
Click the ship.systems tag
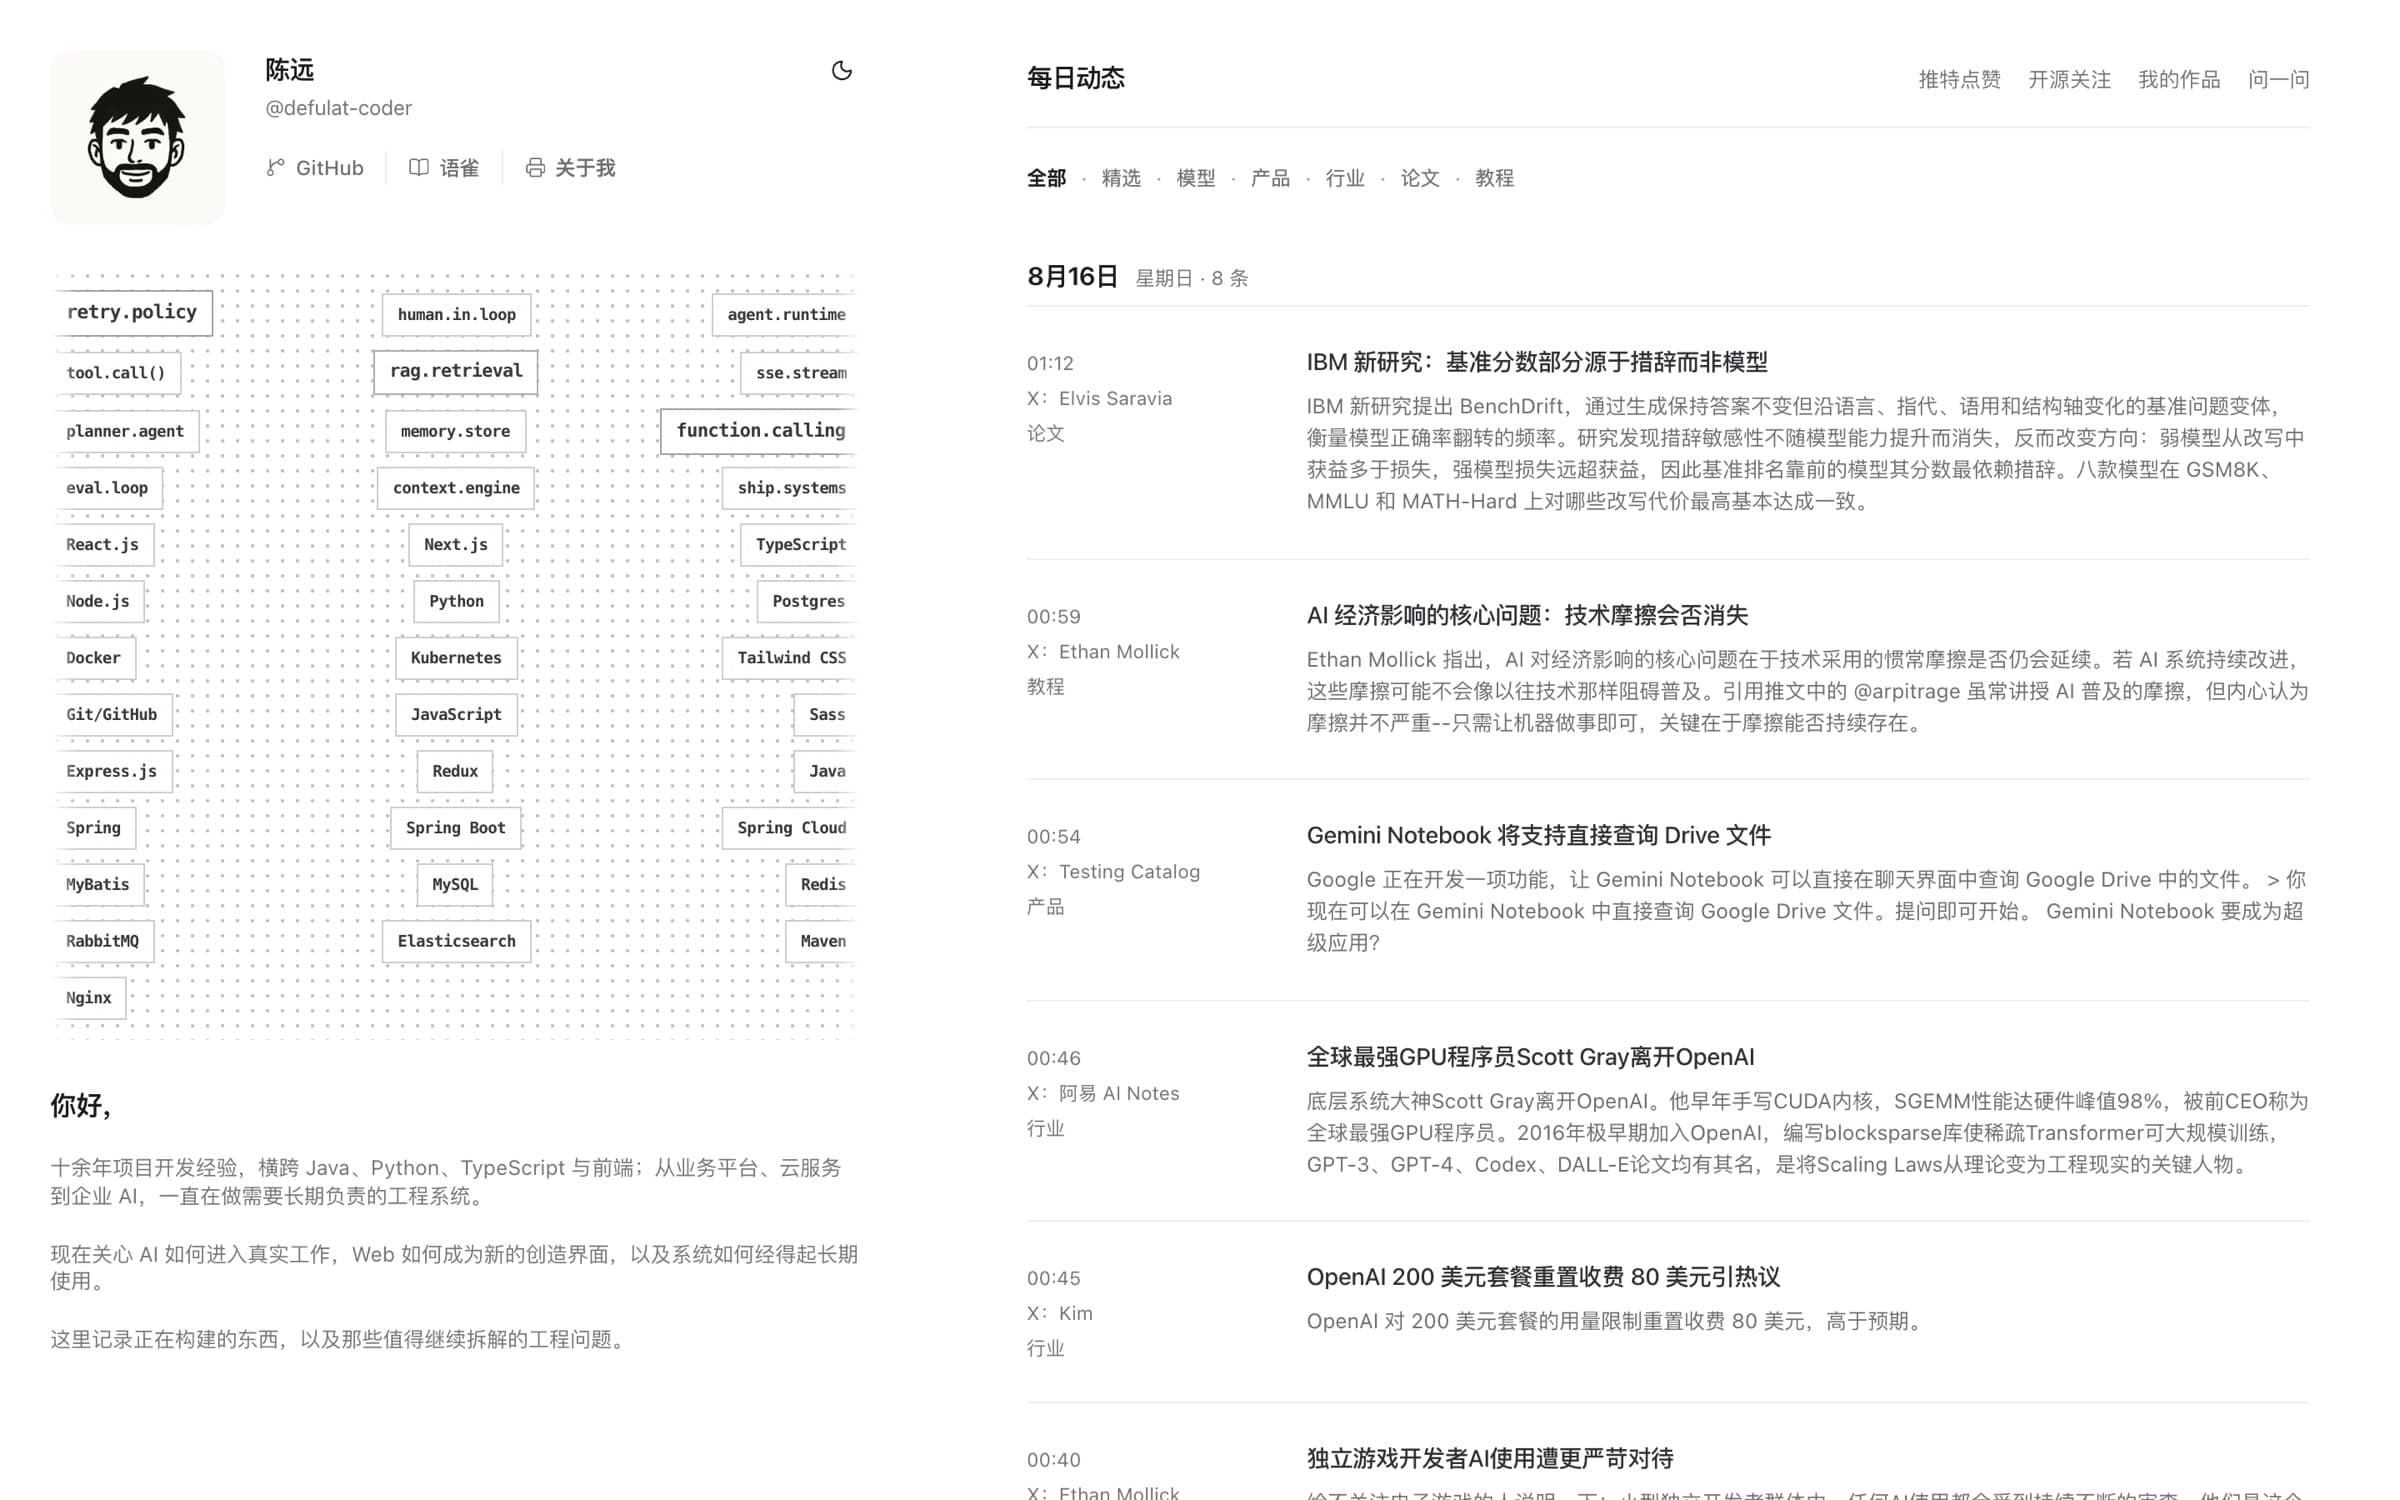791,488
